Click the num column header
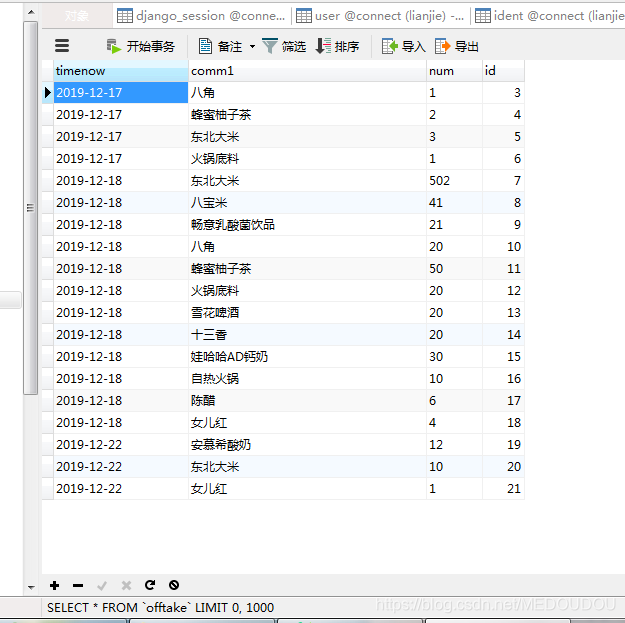 [454, 71]
